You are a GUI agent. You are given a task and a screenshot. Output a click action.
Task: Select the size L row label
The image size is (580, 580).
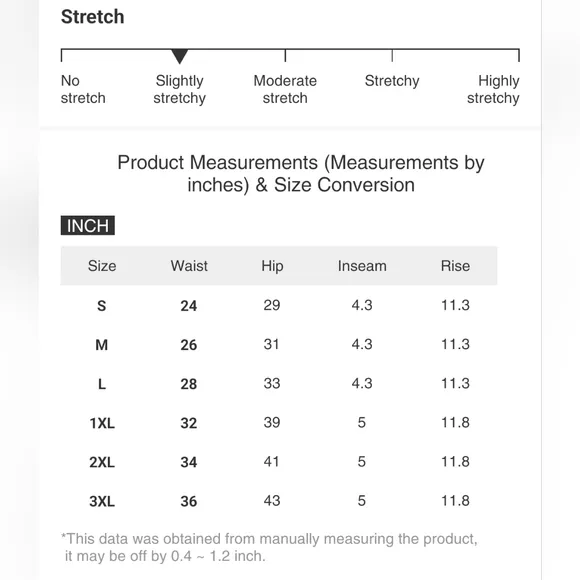102,384
